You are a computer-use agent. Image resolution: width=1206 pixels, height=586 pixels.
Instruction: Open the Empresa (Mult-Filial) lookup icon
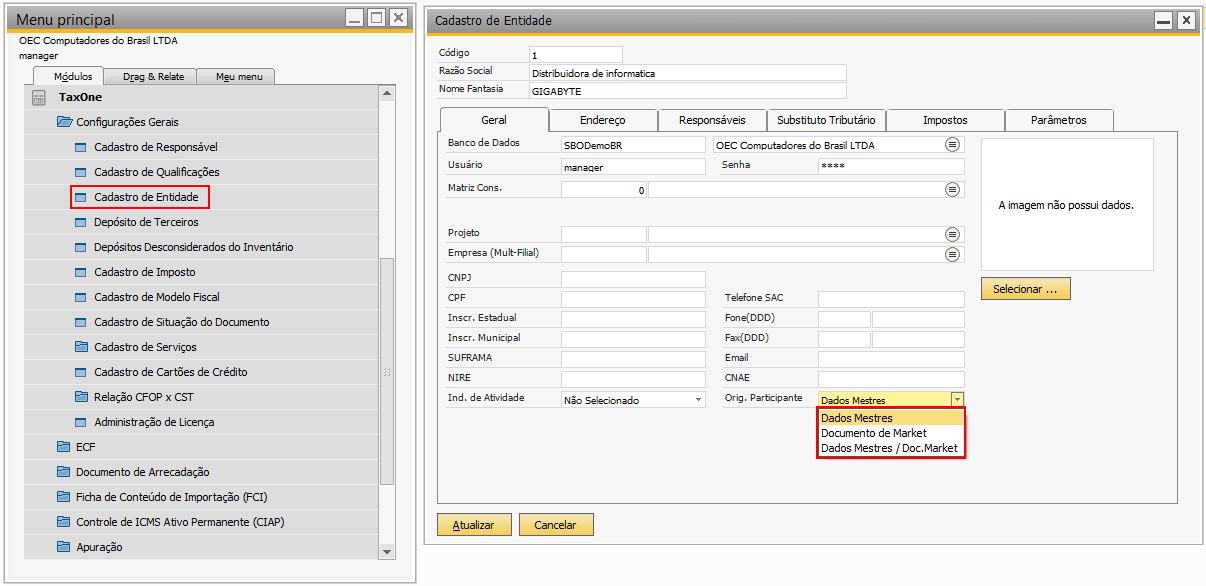(952, 254)
